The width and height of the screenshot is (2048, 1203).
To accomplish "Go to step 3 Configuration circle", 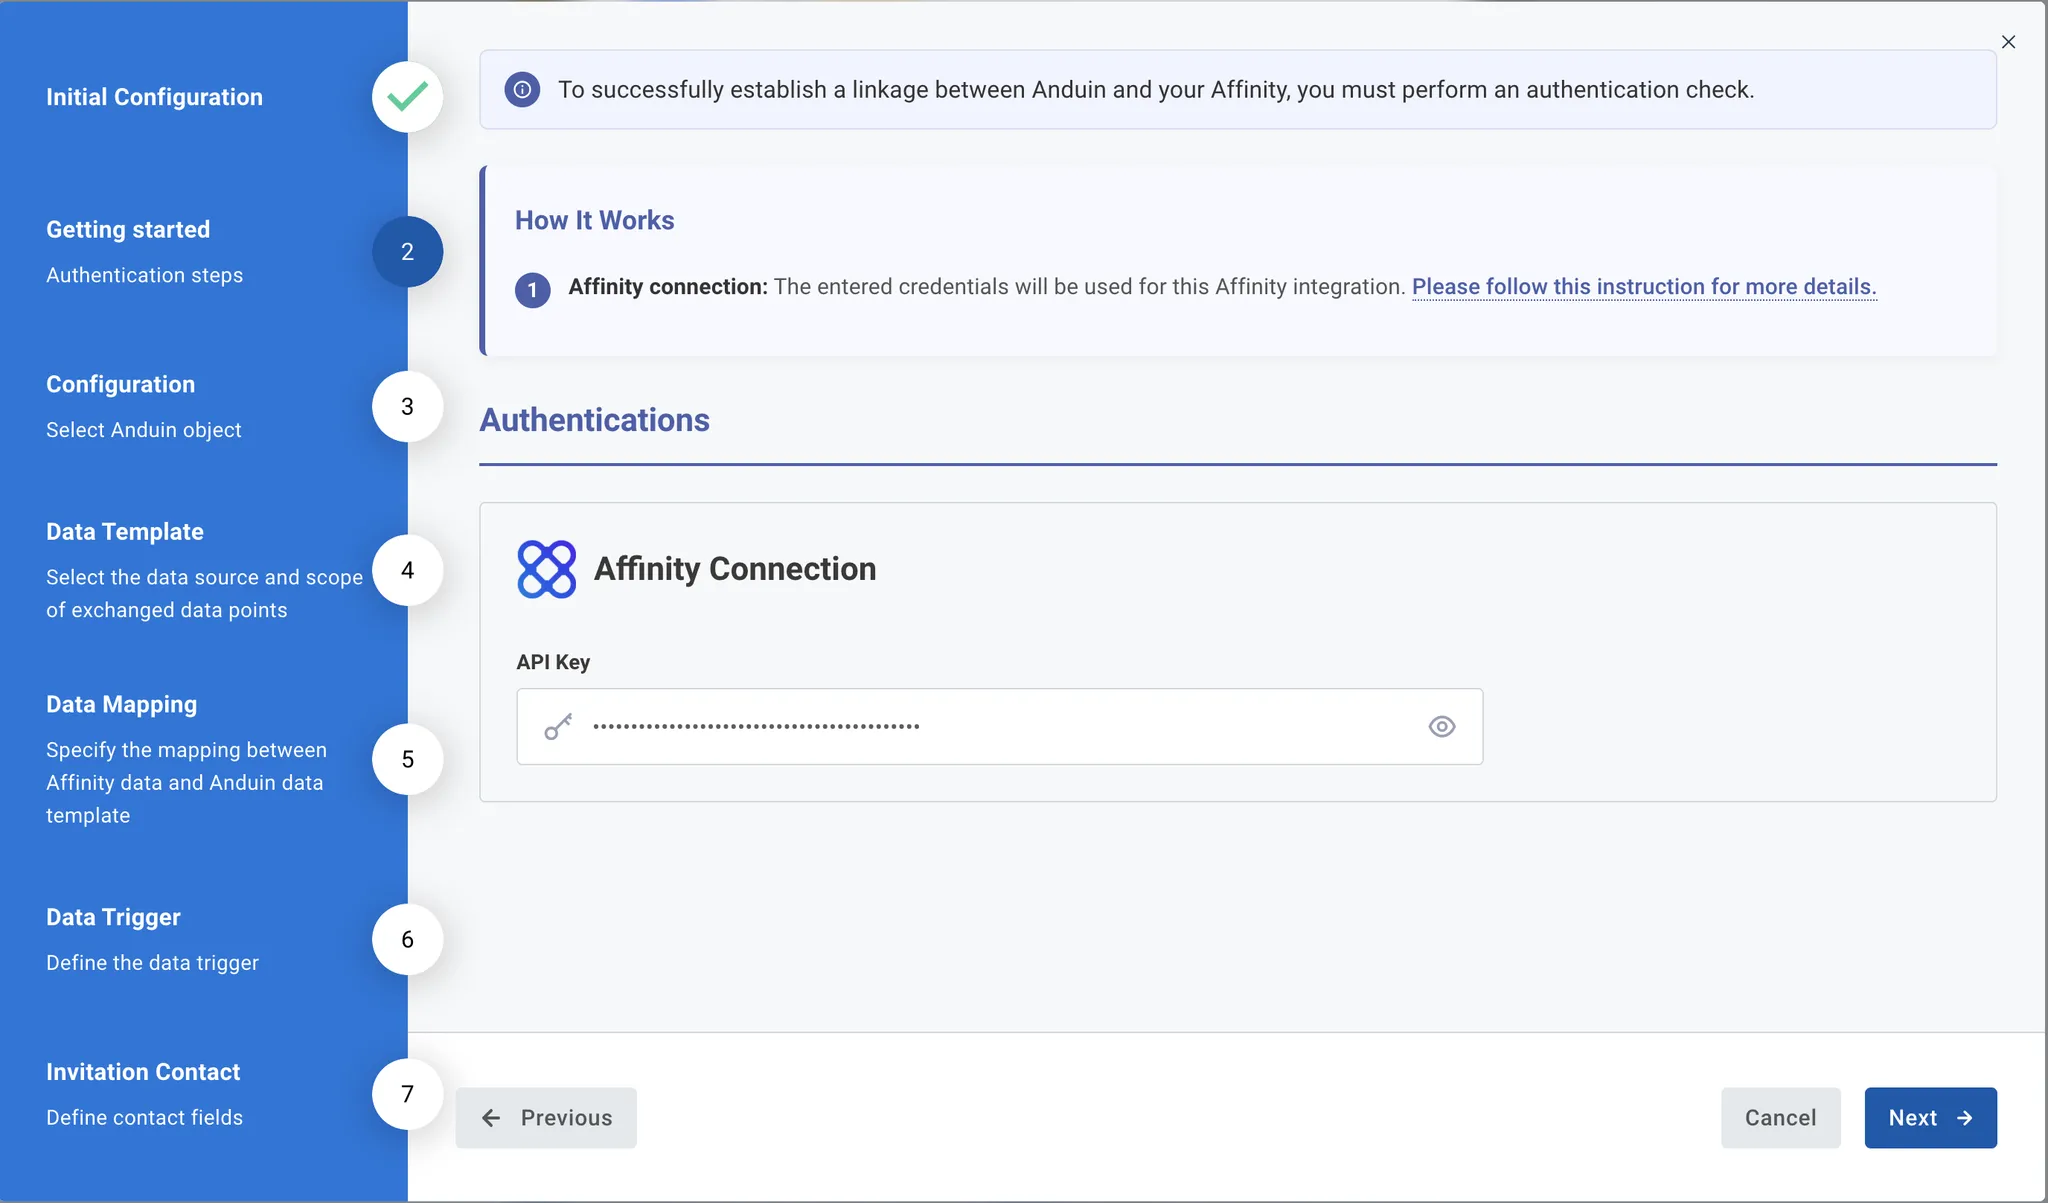I will pos(407,407).
